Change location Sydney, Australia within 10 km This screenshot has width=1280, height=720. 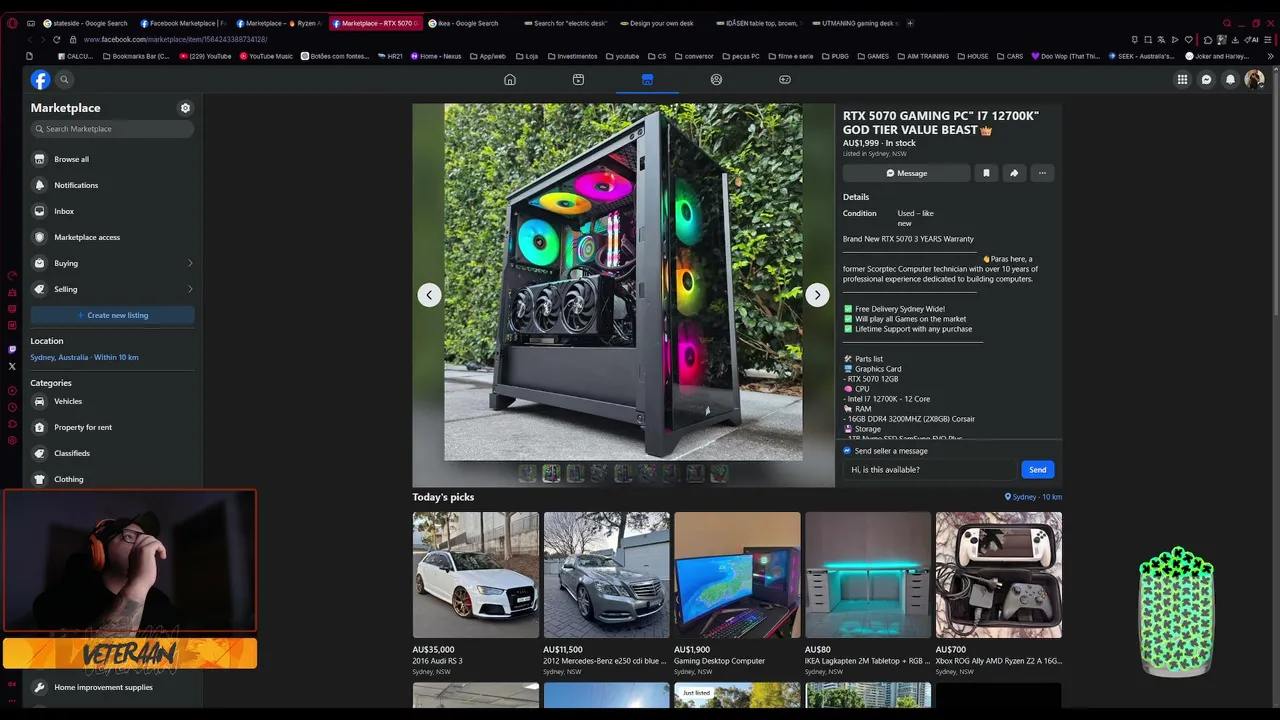click(84, 357)
